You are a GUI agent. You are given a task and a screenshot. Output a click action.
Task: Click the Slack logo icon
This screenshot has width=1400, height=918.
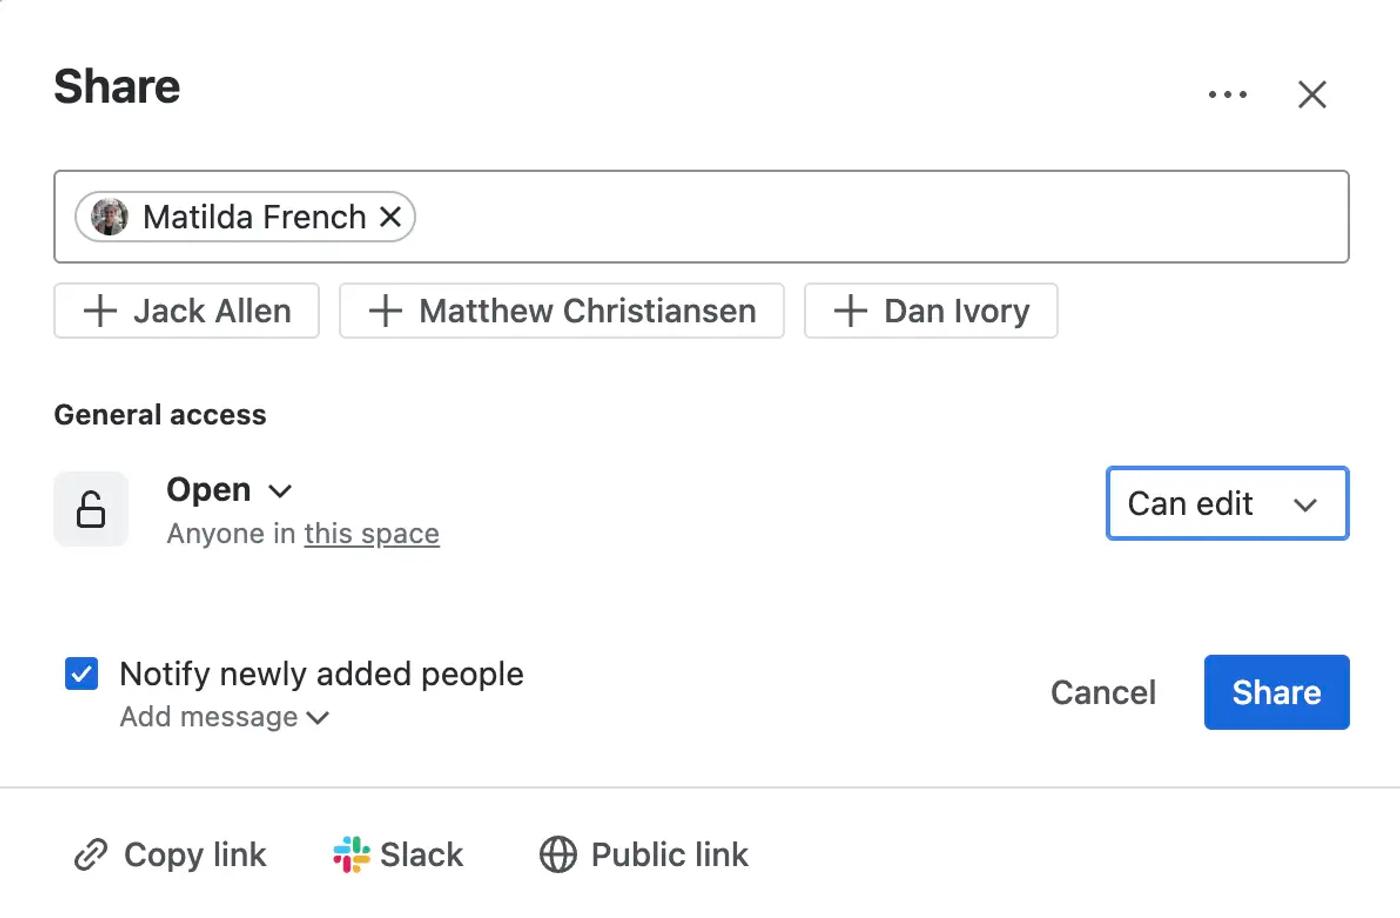351,855
